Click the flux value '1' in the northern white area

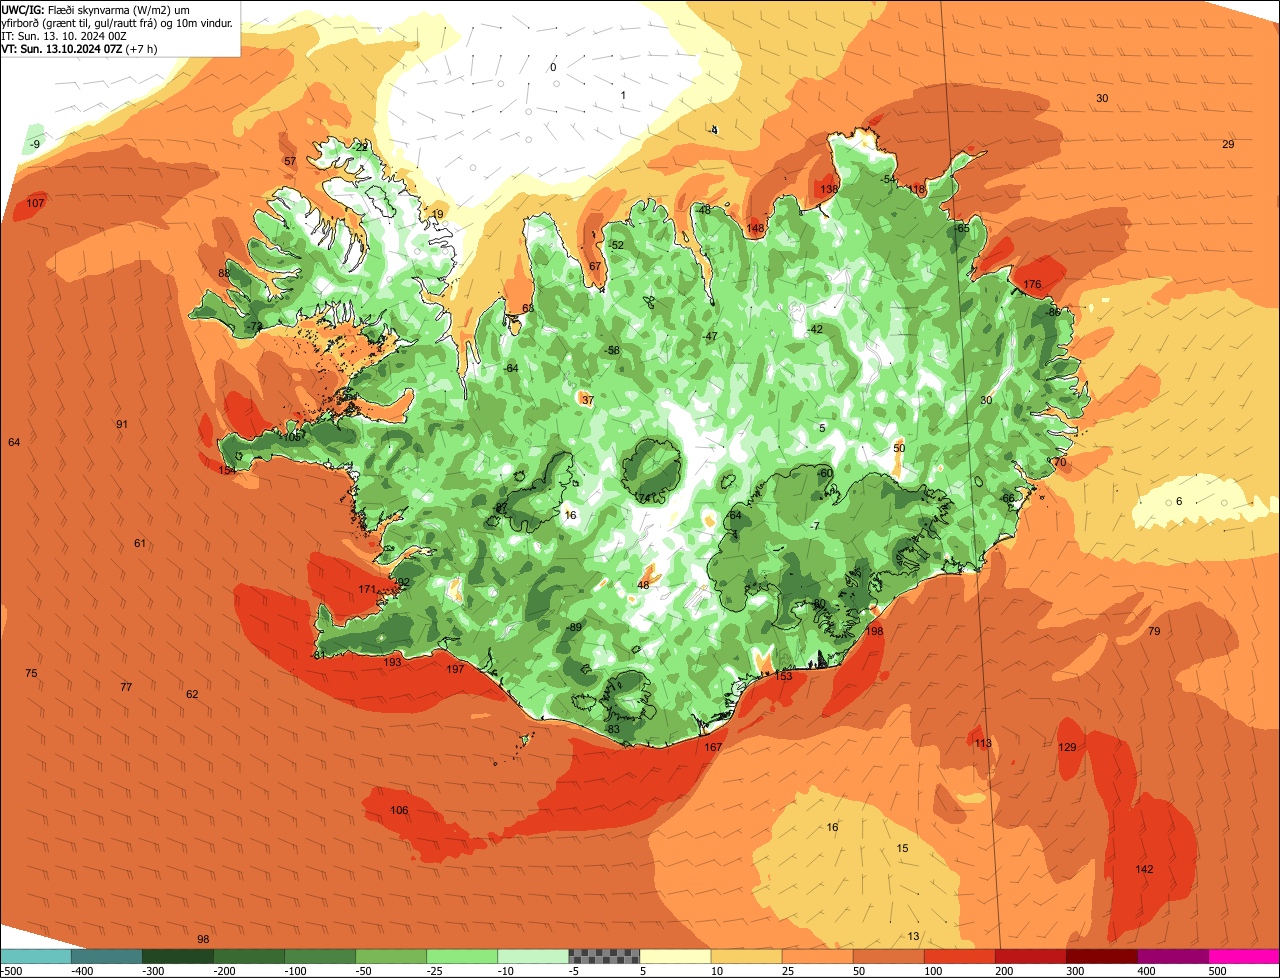[x=623, y=96]
